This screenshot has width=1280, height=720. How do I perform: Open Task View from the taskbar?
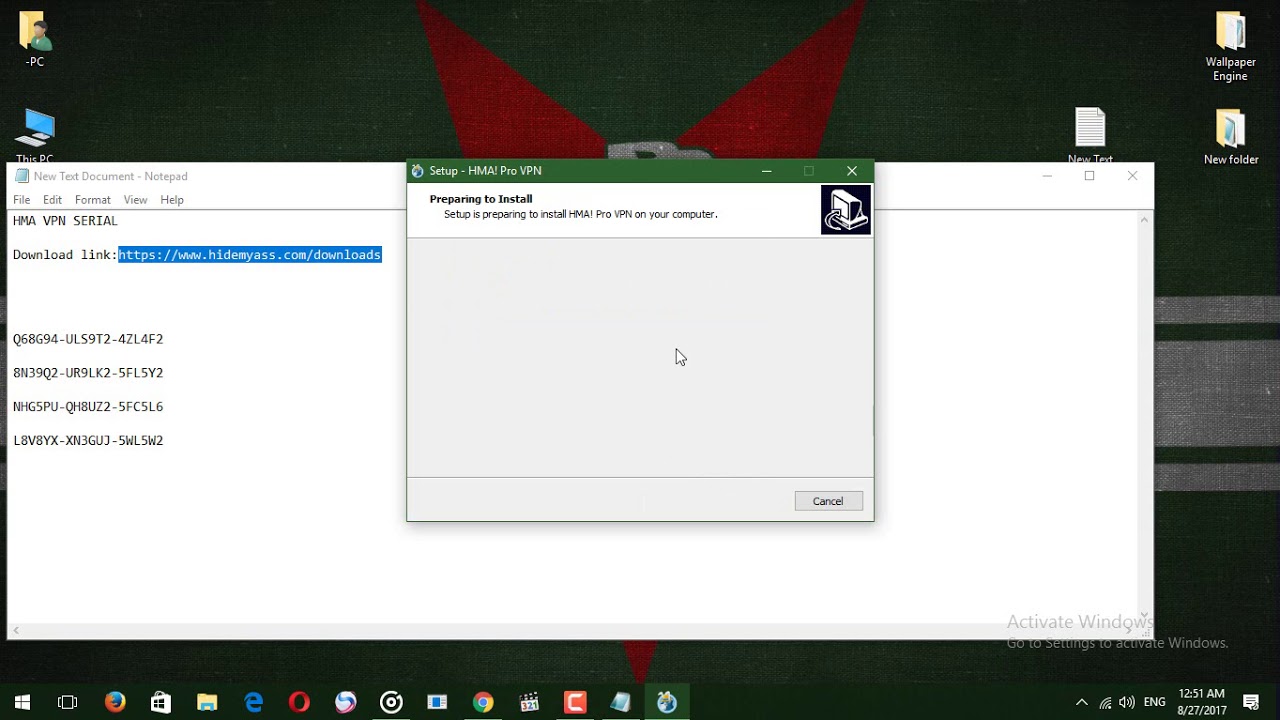coord(68,703)
